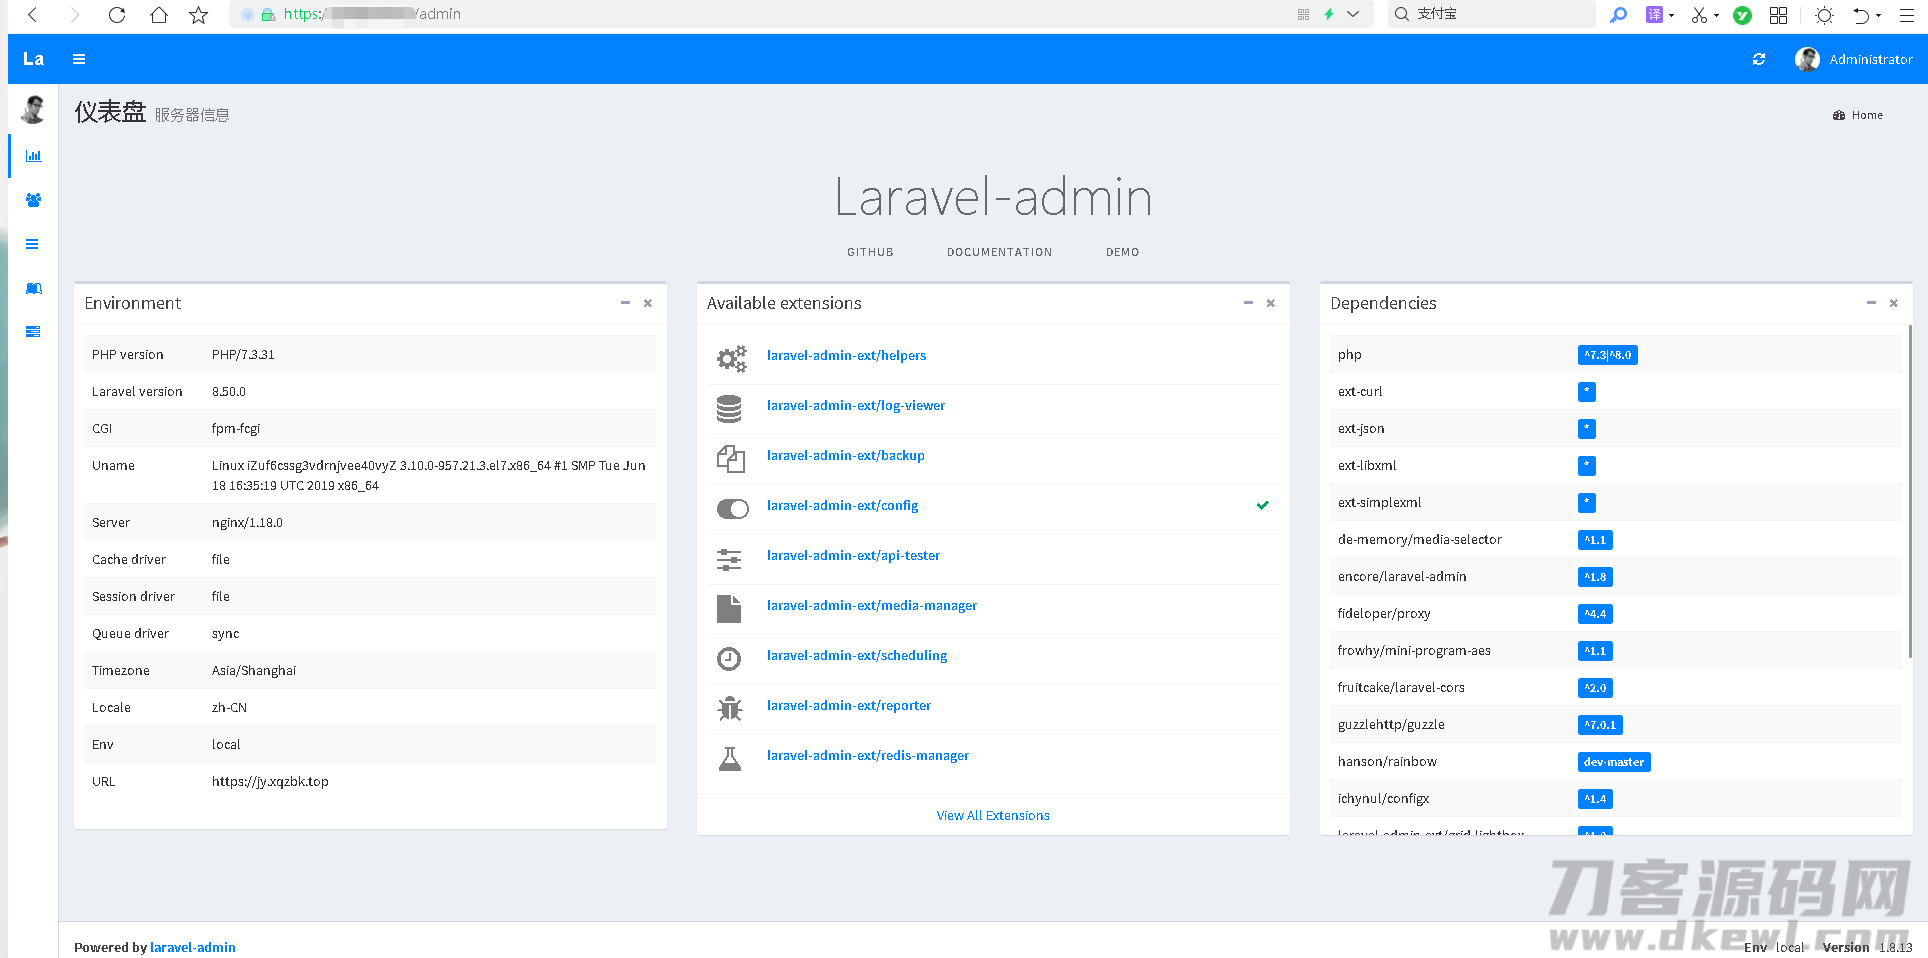Click the Dependencies panel scrollbar
The width and height of the screenshot is (1928, 958).
[x=1910, y=490]
